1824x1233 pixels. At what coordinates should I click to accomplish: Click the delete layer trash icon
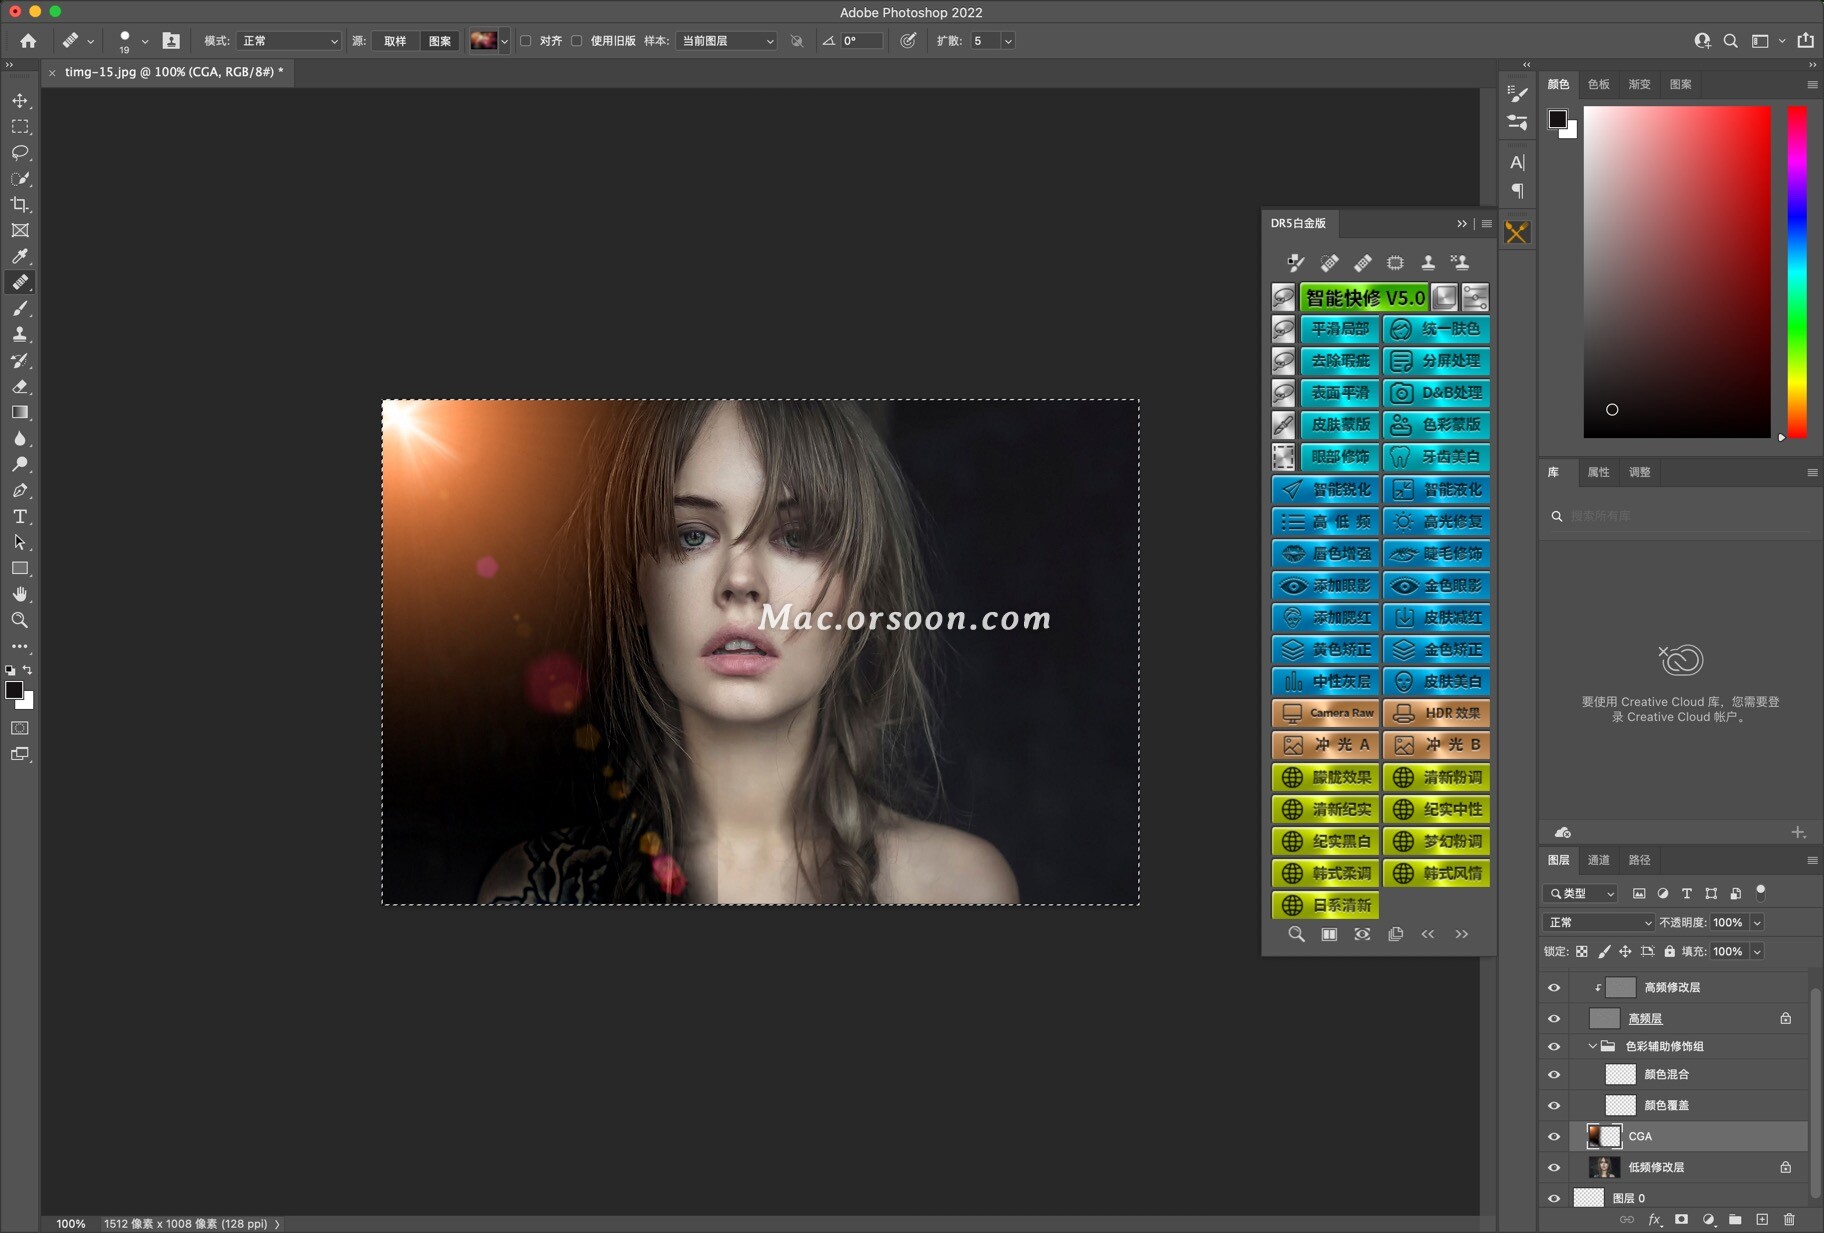[1789, 1220]
